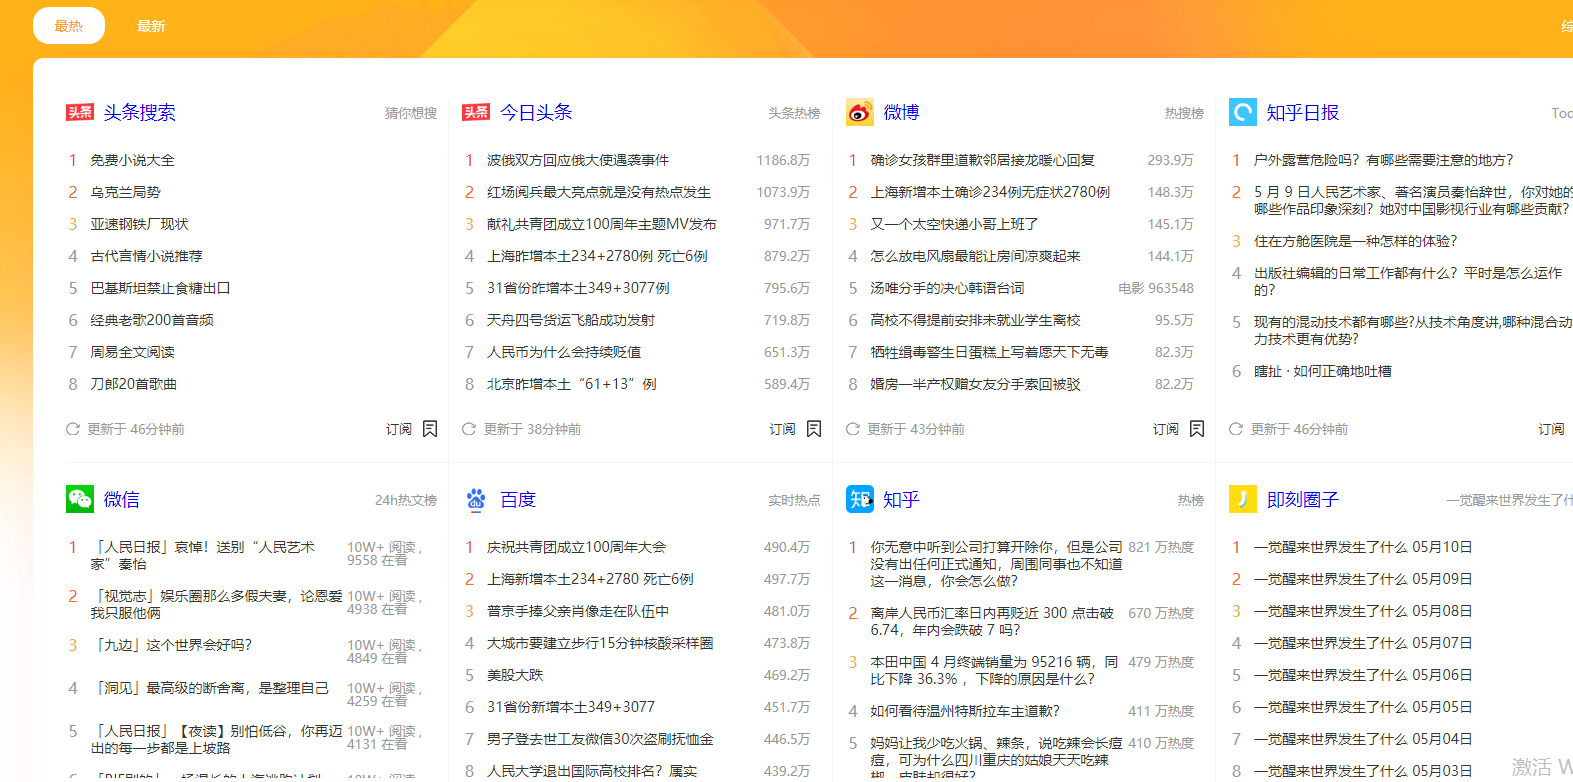Subscribe to 今日头条 via 订阅
1573x782 pixels.
[782, 429]
